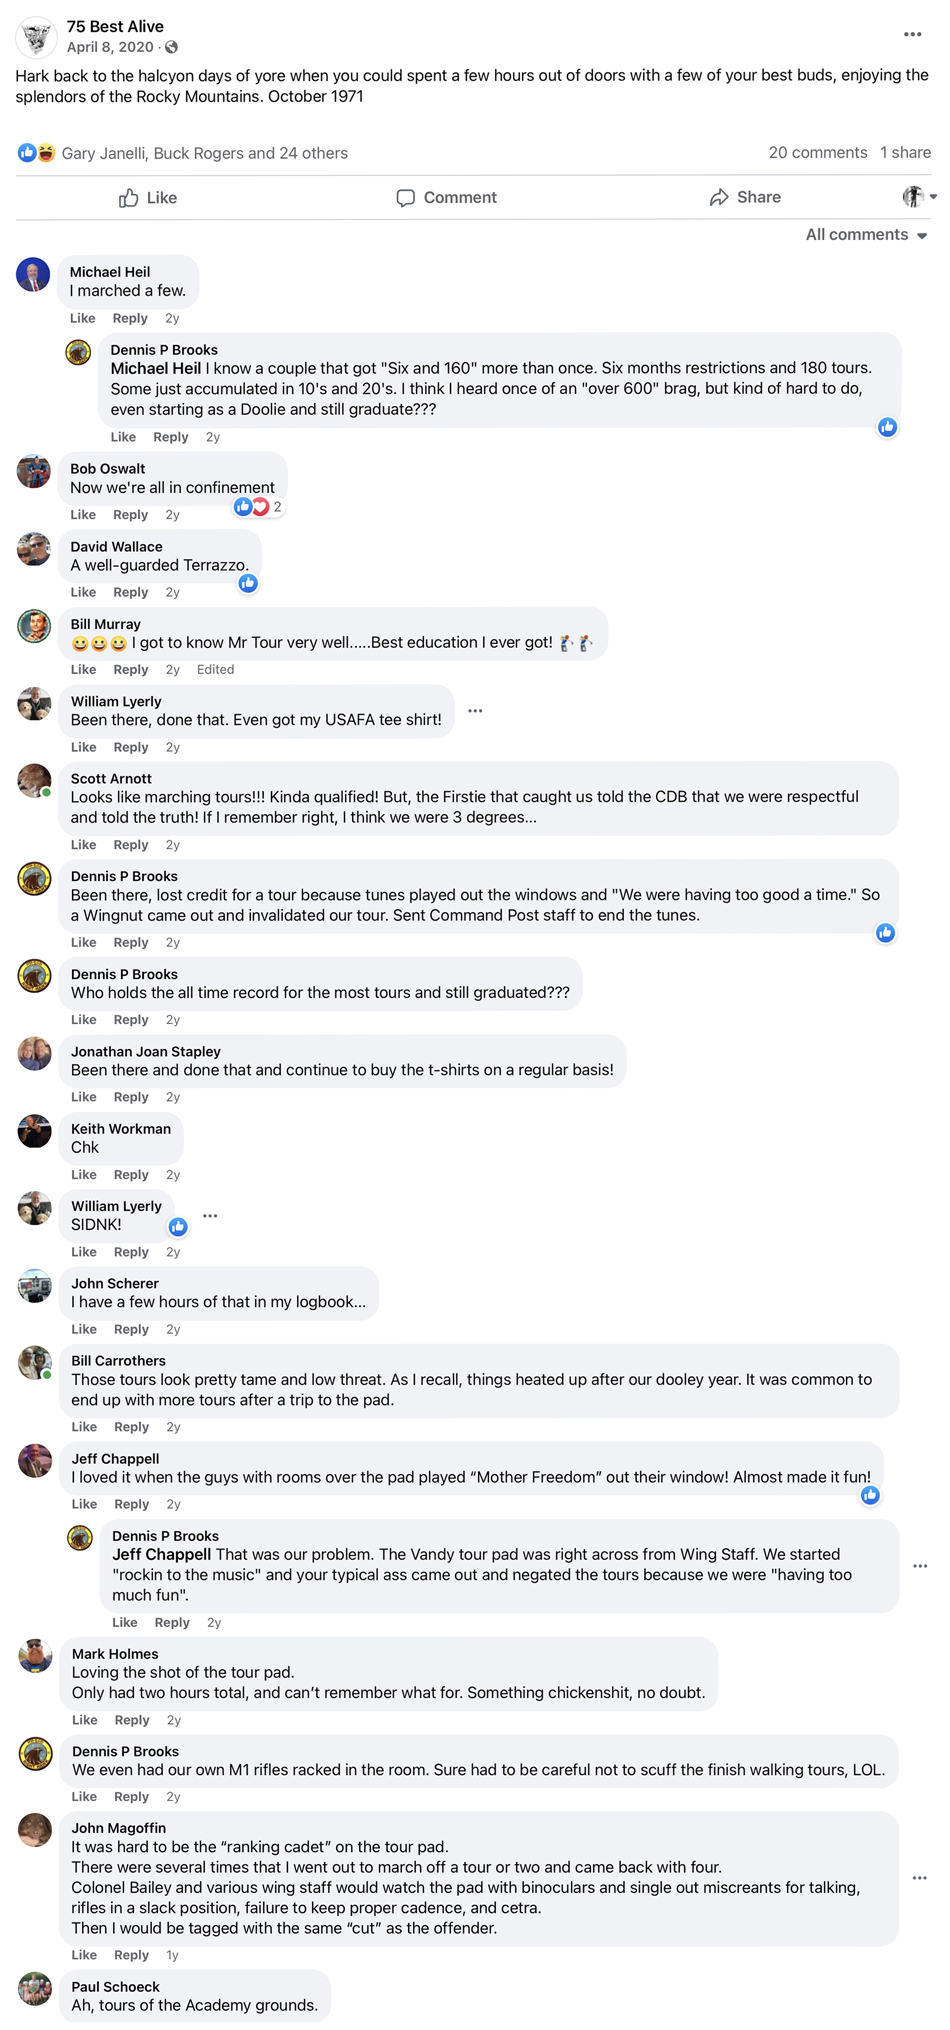This screenshot has height=2030, width=950.
Task: Open the profile switcher dropdown beside Share
Action: (919, 197)
